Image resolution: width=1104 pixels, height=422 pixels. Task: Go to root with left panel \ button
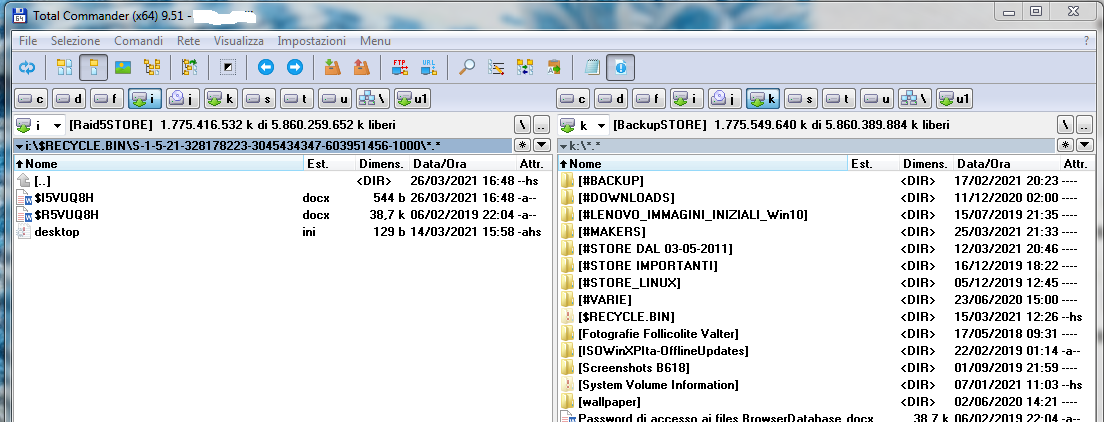[522, 125]
